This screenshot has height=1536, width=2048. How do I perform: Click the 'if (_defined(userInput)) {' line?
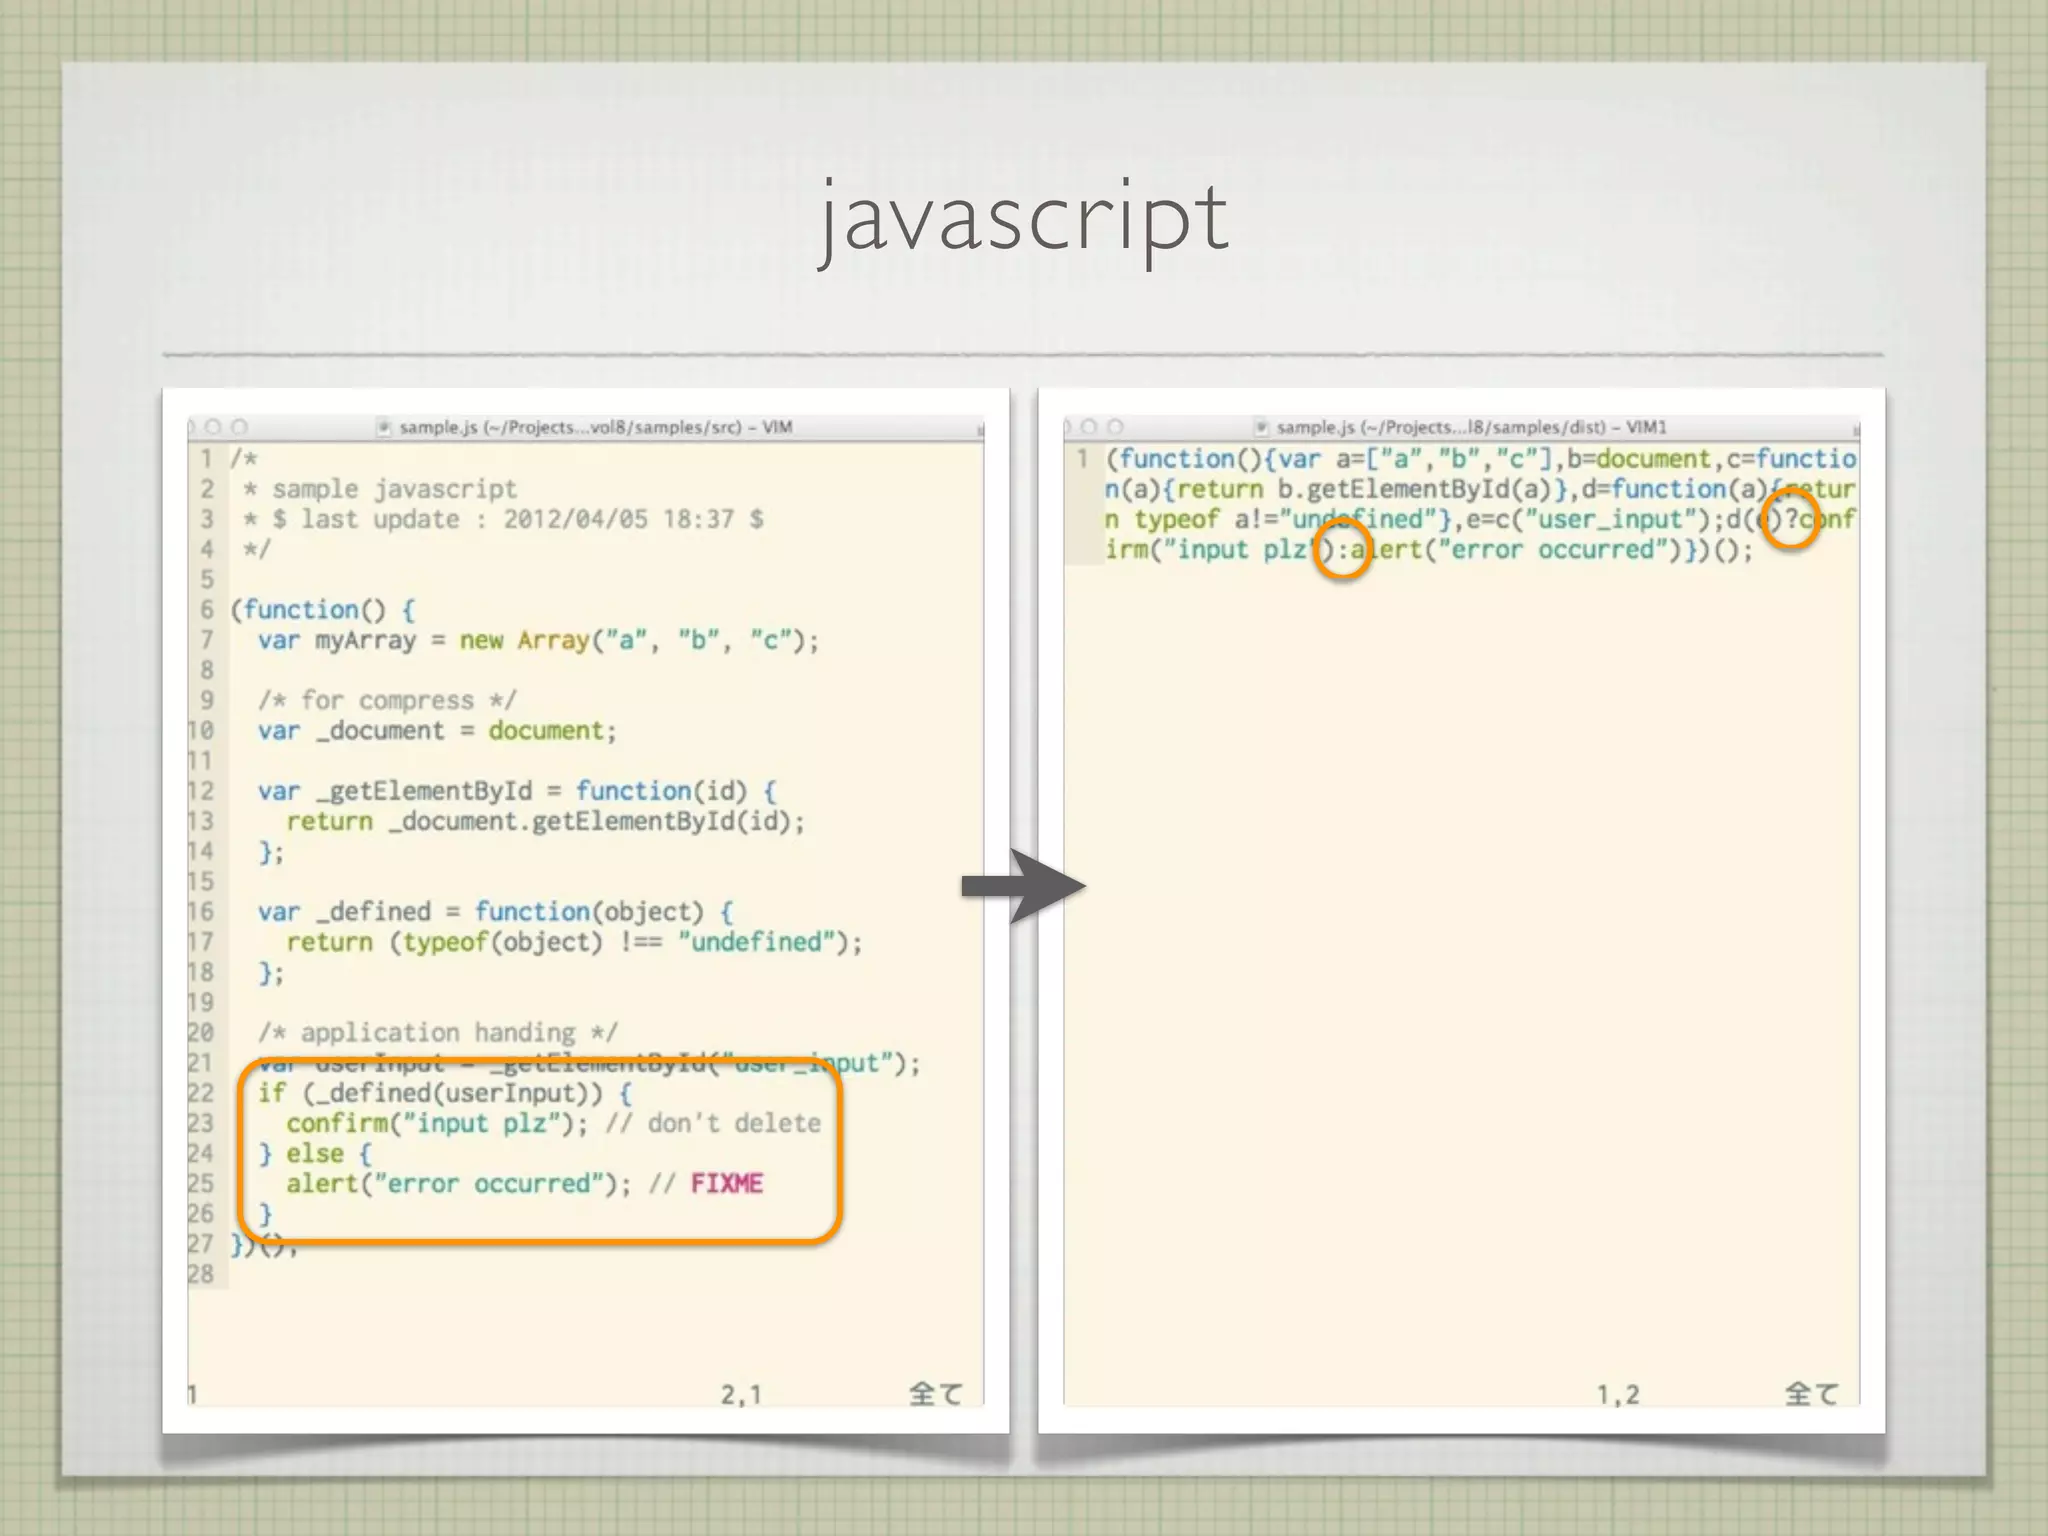(445, 1093)
